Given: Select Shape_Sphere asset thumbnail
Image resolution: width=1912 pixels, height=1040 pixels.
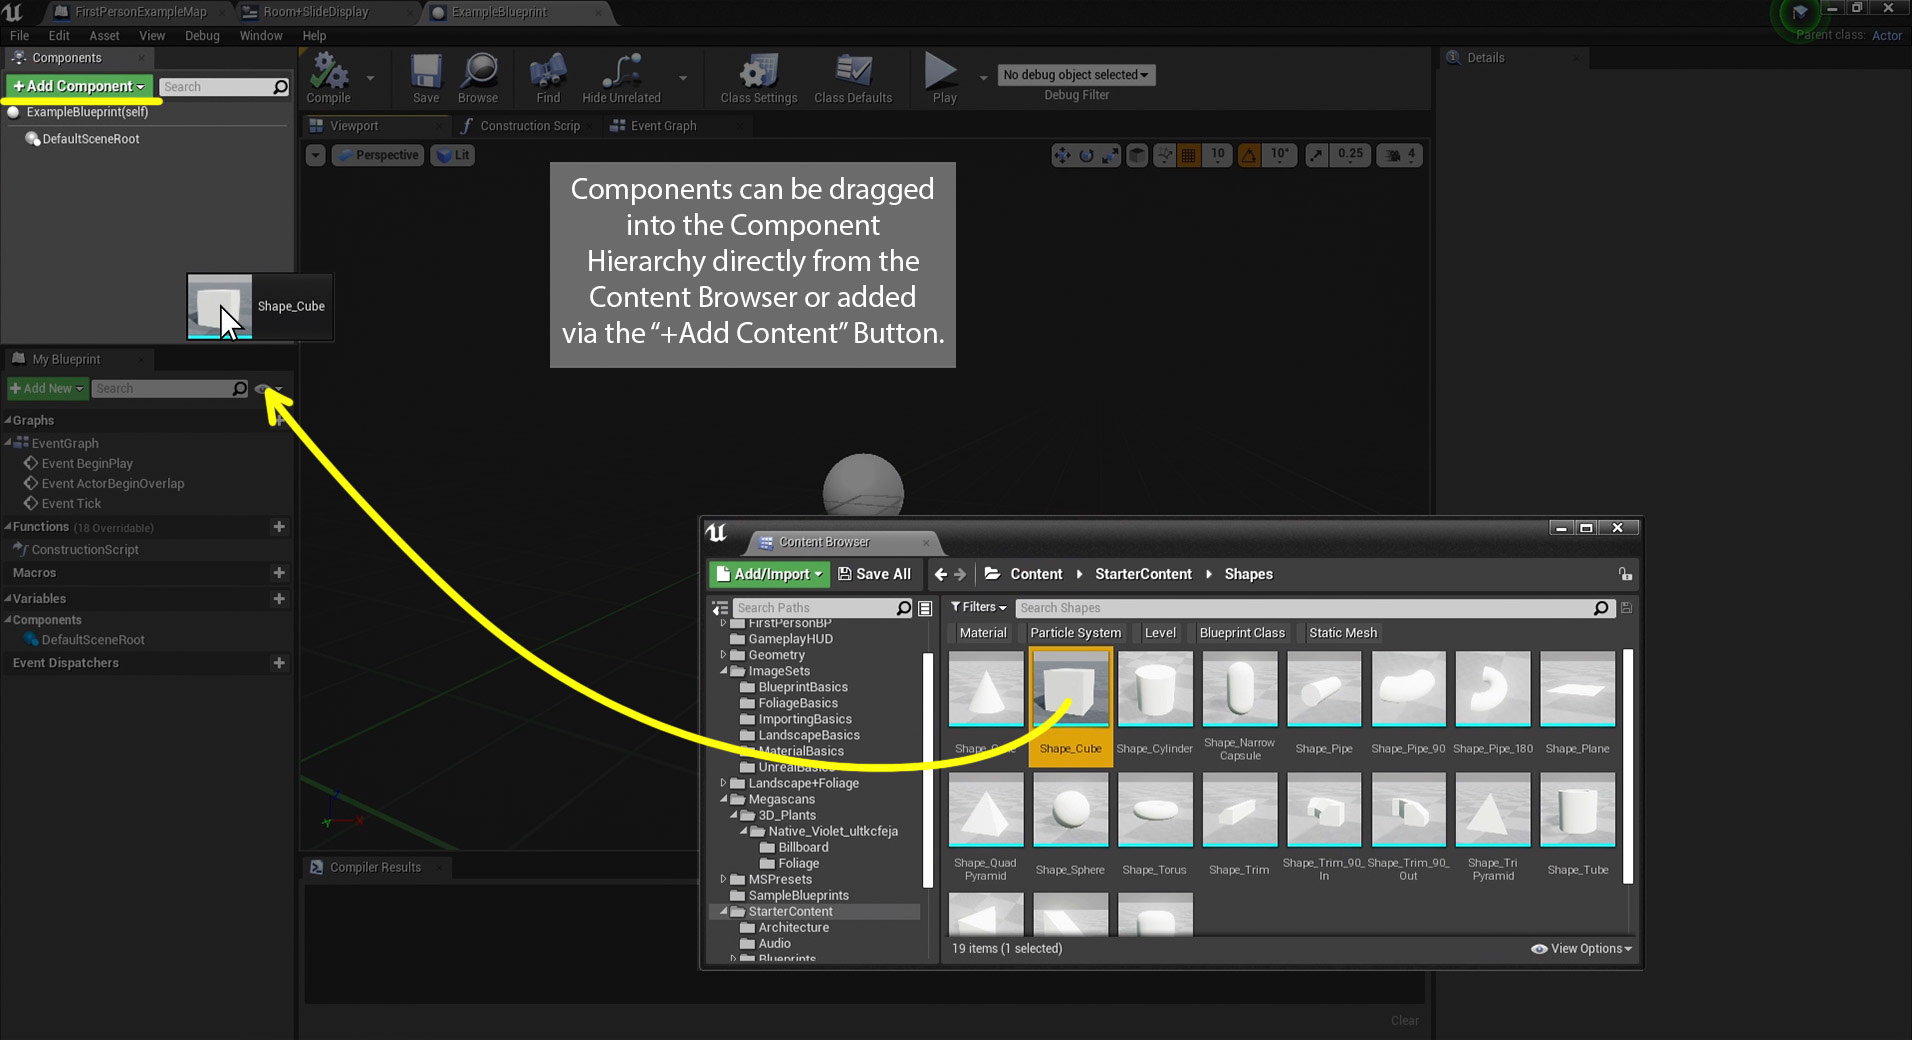Looking at the screenshot, I should 1070,810.
